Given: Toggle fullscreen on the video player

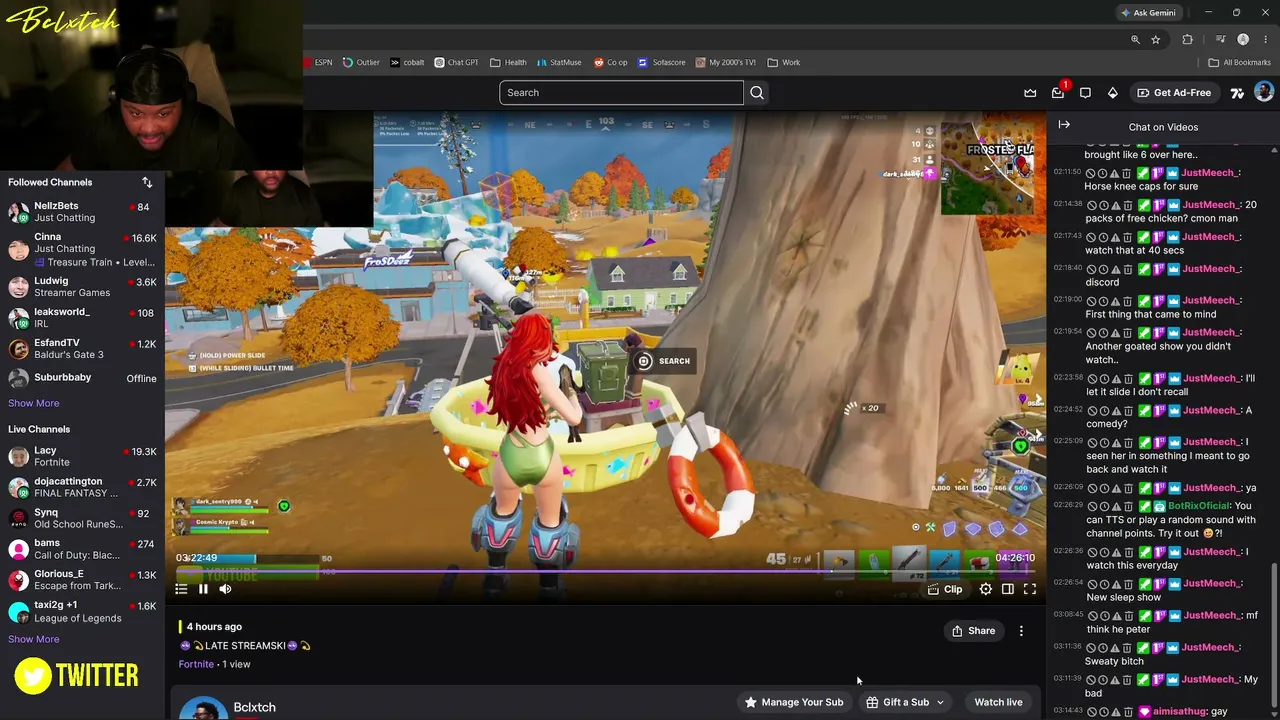Looking at the screenshot, I should point(1029,589).
